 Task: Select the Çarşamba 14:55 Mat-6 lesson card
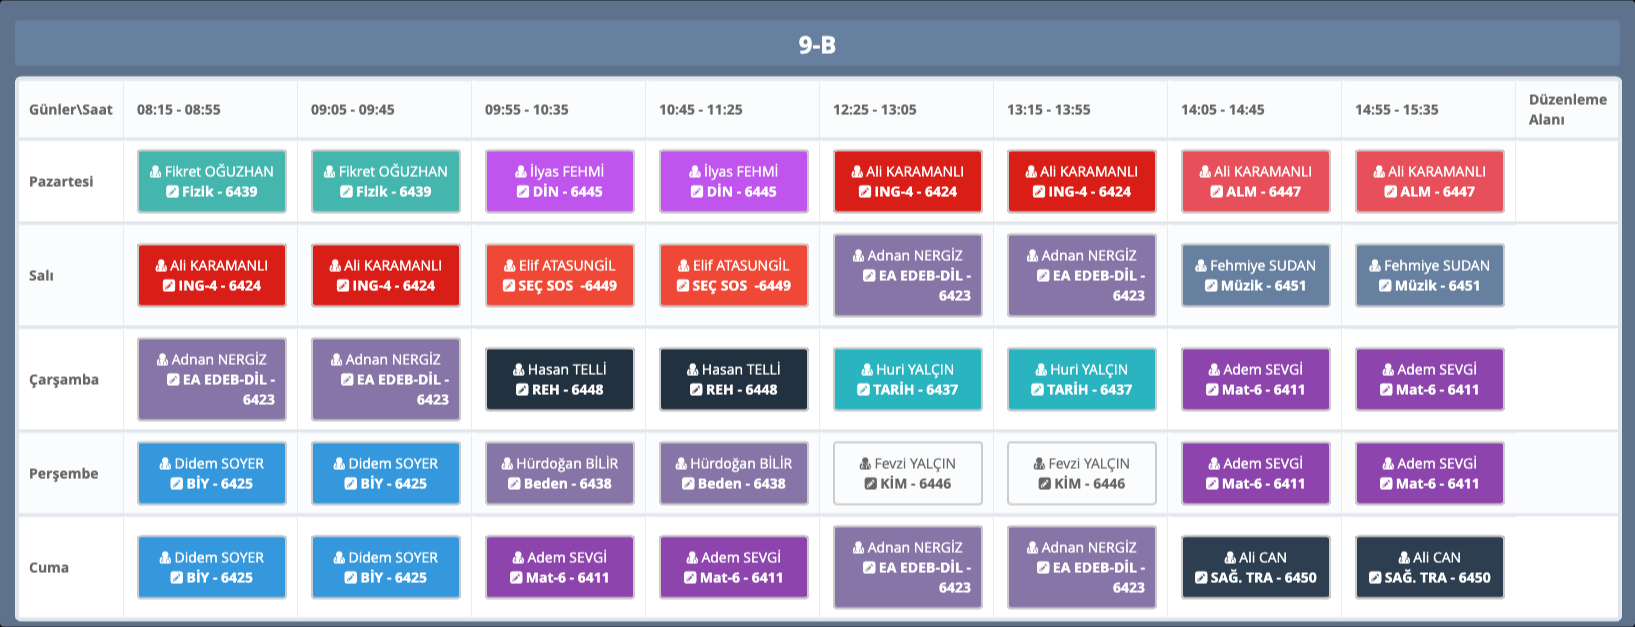1429,380
